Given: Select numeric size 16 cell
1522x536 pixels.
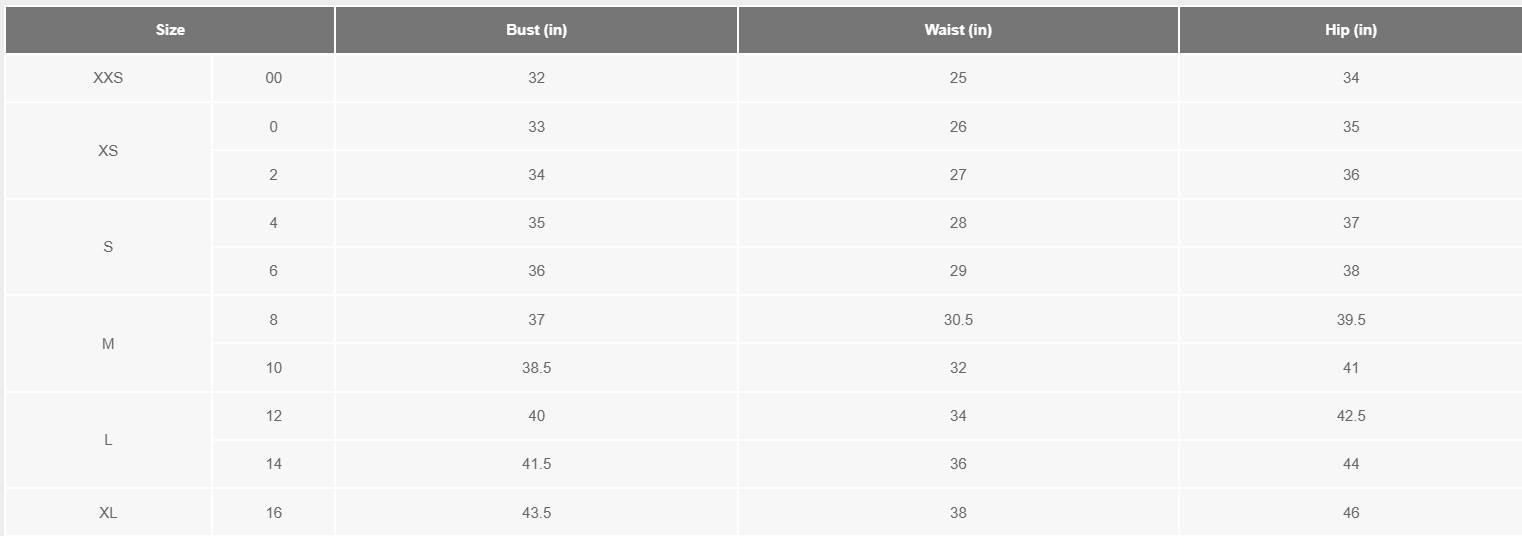Looking at the screenshot, I should [x=273, y=513].
